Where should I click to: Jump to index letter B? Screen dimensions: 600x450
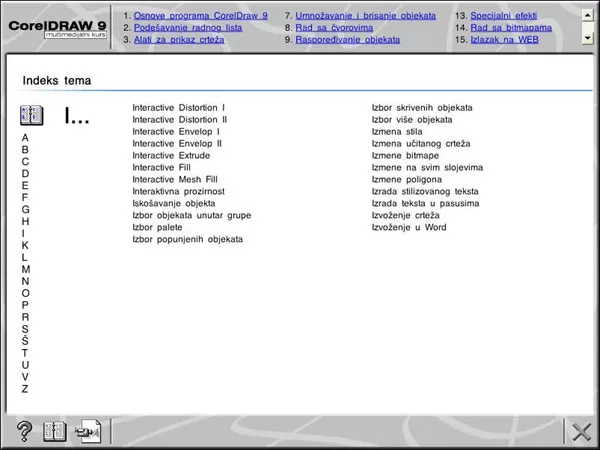[x=25, y=150]
